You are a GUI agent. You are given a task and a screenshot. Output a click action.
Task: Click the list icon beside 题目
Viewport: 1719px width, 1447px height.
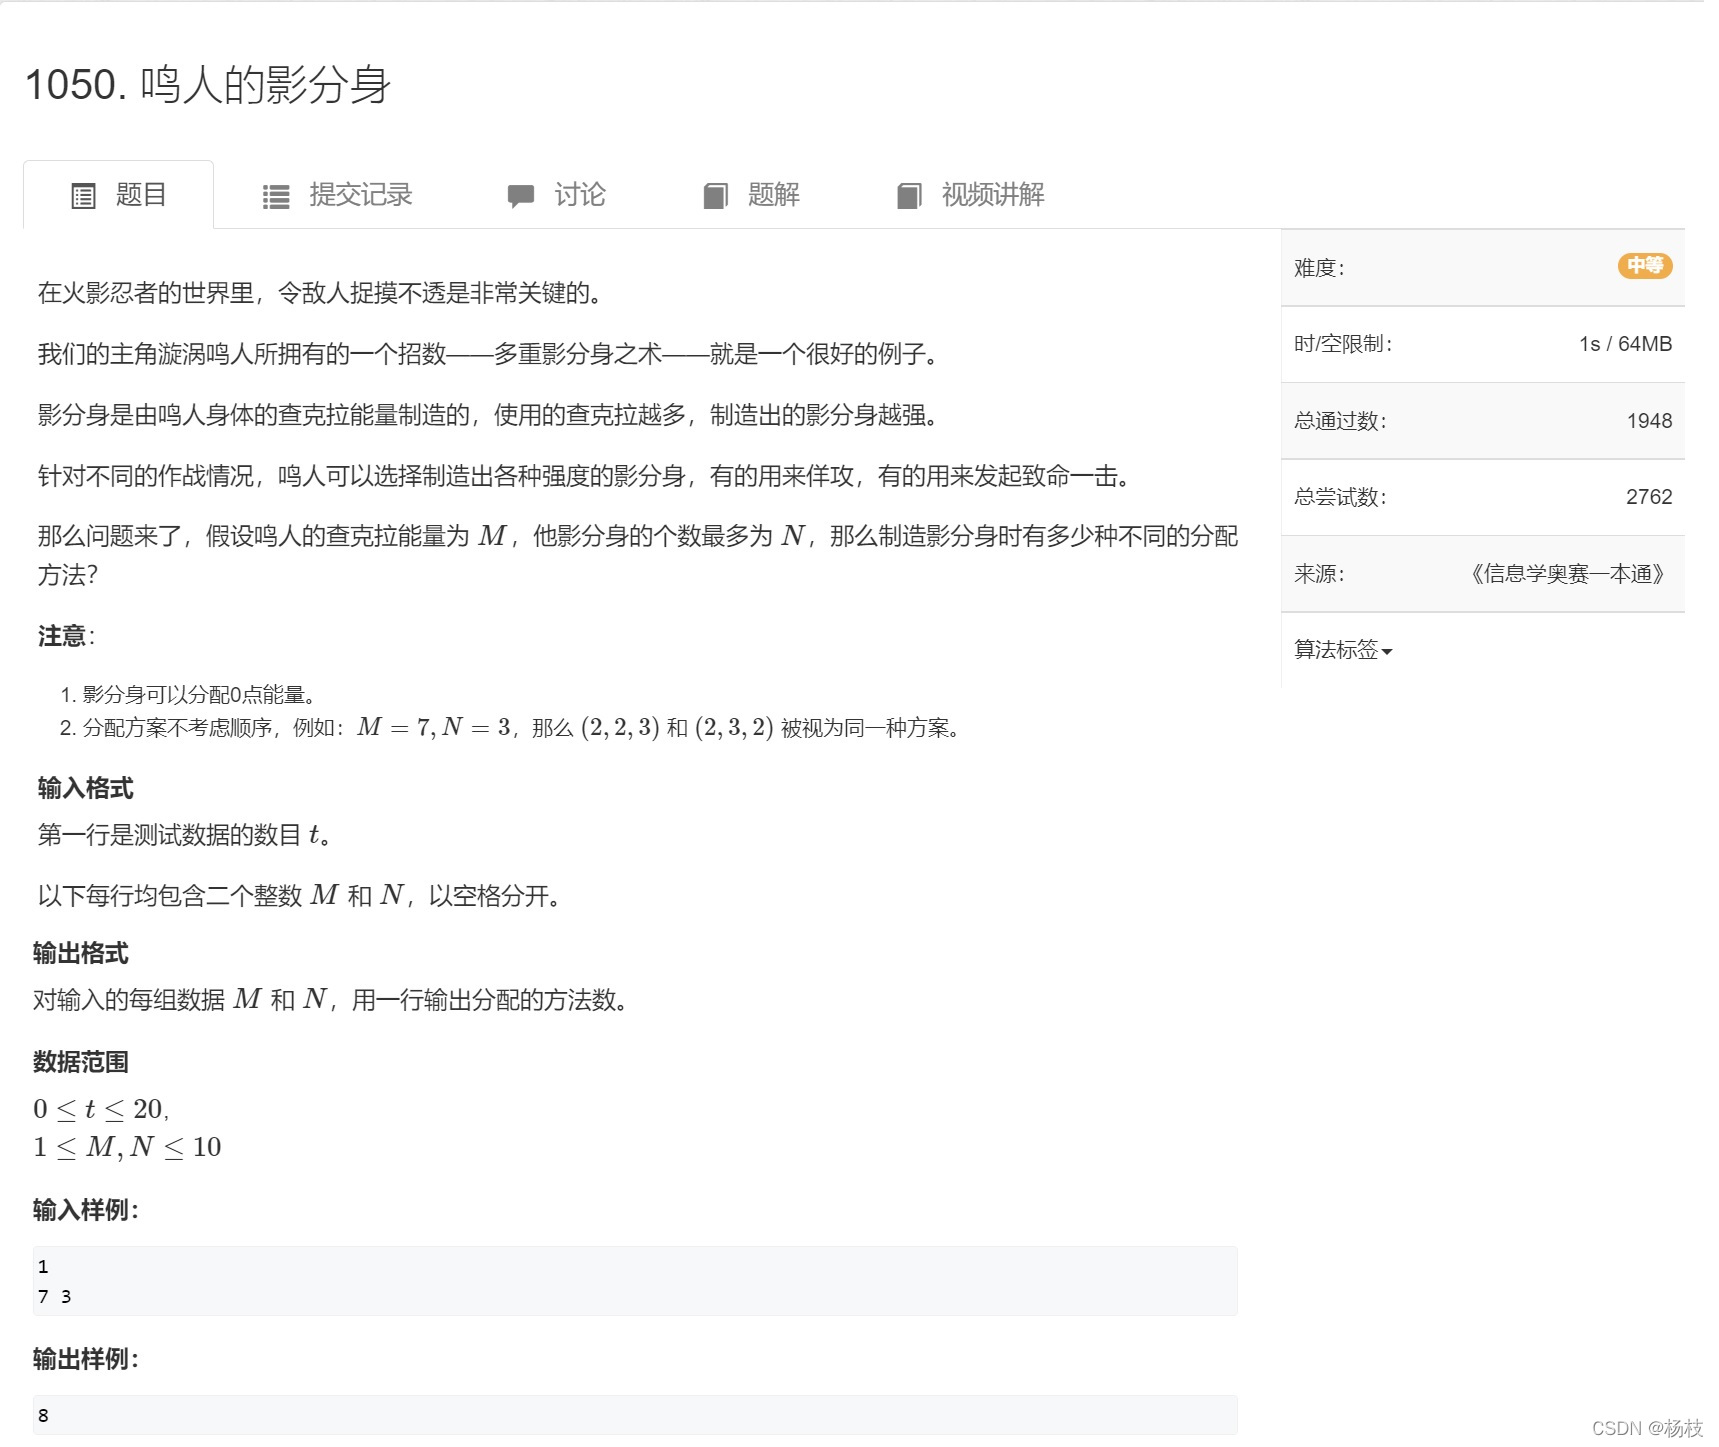84,196
